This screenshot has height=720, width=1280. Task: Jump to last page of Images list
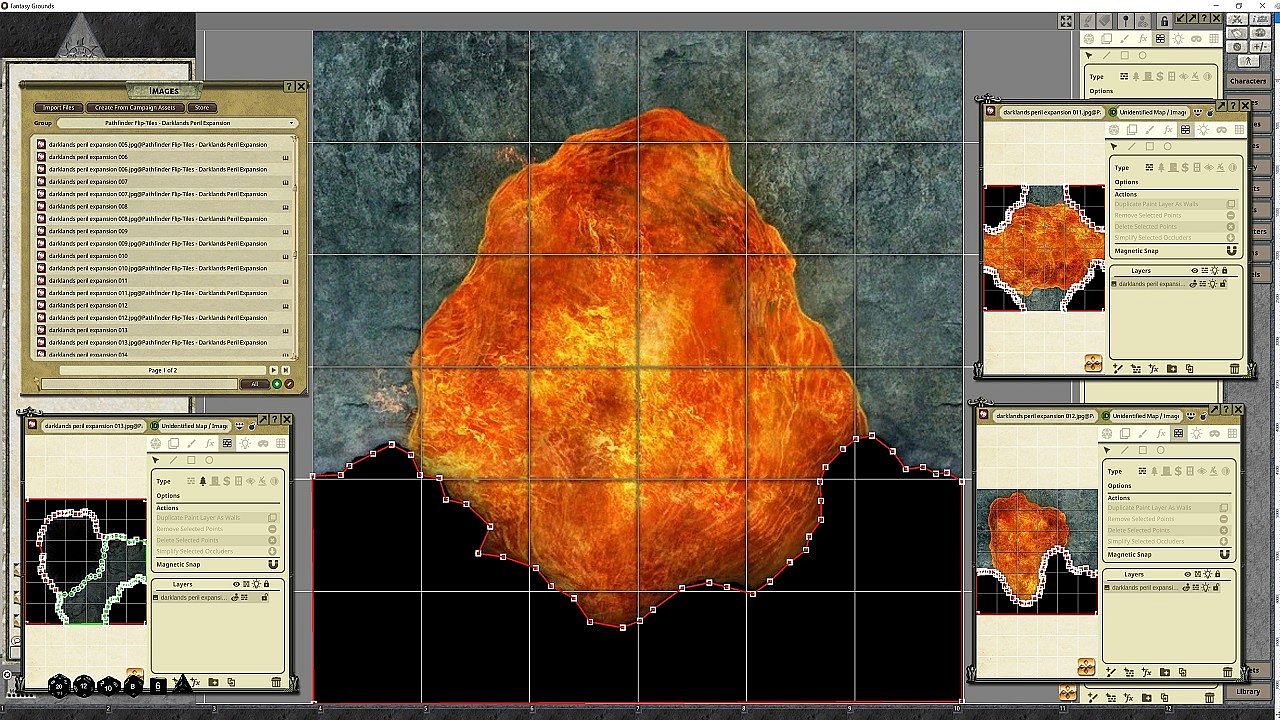click(x=287, y=370)
